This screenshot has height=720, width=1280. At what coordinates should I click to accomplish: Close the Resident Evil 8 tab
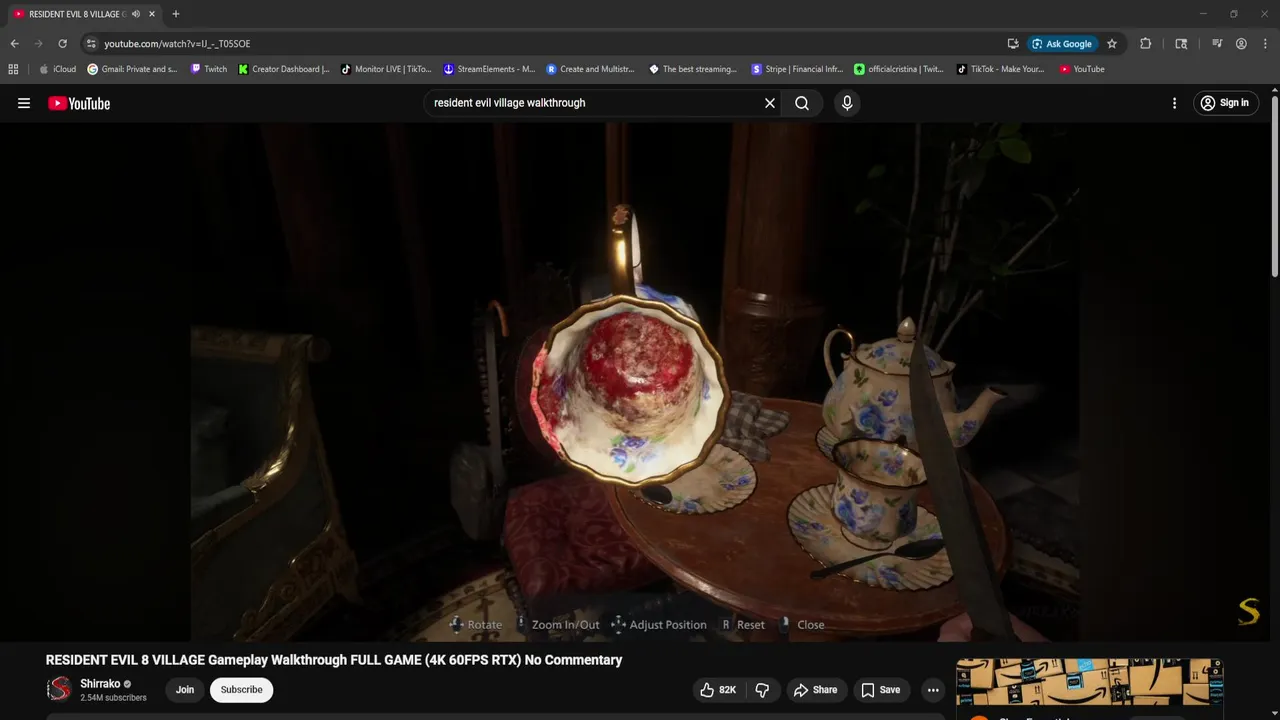[x=152, y=14]
